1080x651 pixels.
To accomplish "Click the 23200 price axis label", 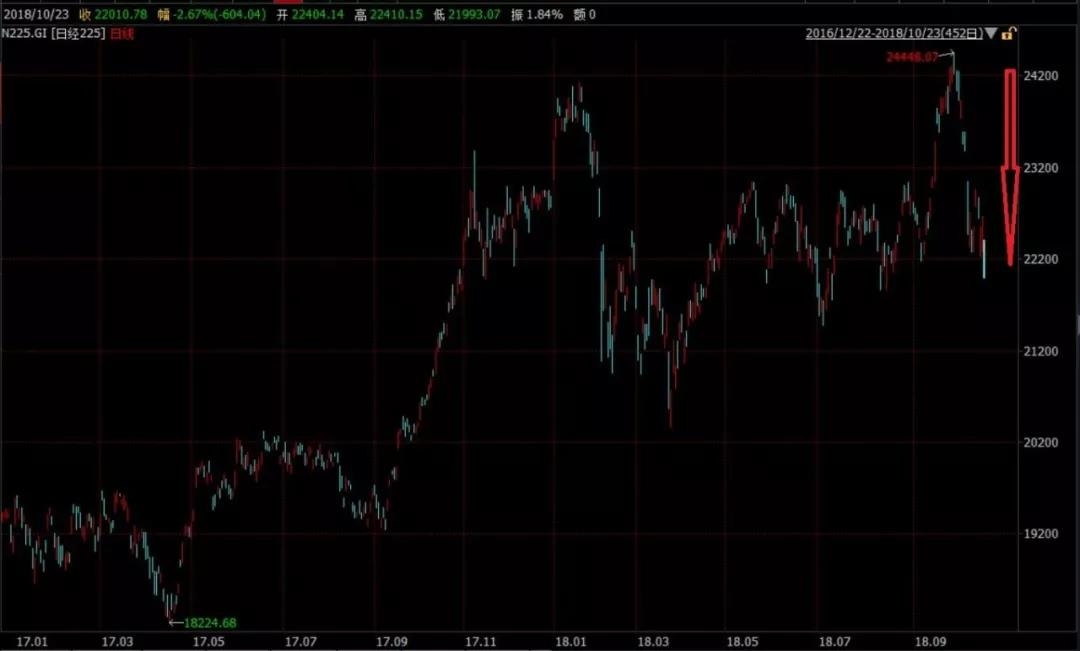I will click(1041, 167).
